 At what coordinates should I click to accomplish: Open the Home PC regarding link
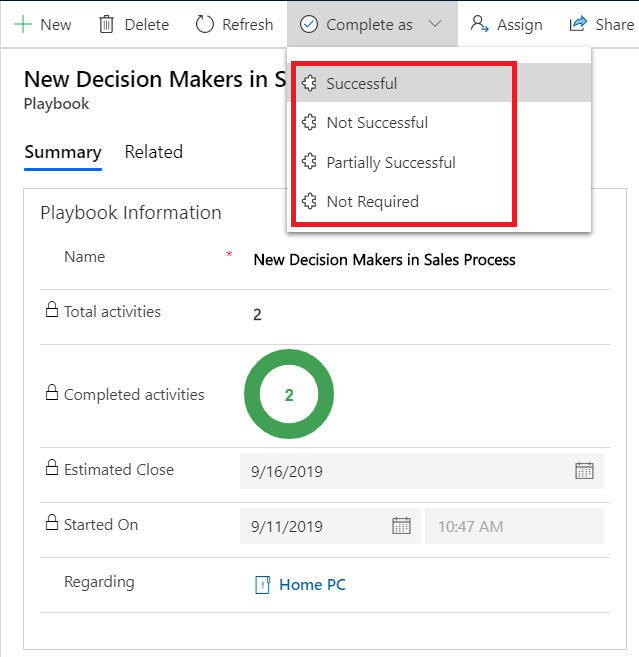click(x=312, y=585)
